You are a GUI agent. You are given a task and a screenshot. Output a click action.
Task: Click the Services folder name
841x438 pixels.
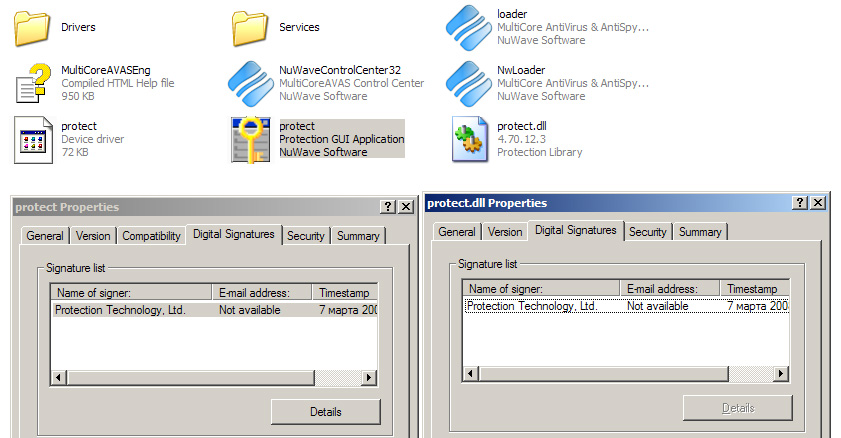(x=299, y=27)
